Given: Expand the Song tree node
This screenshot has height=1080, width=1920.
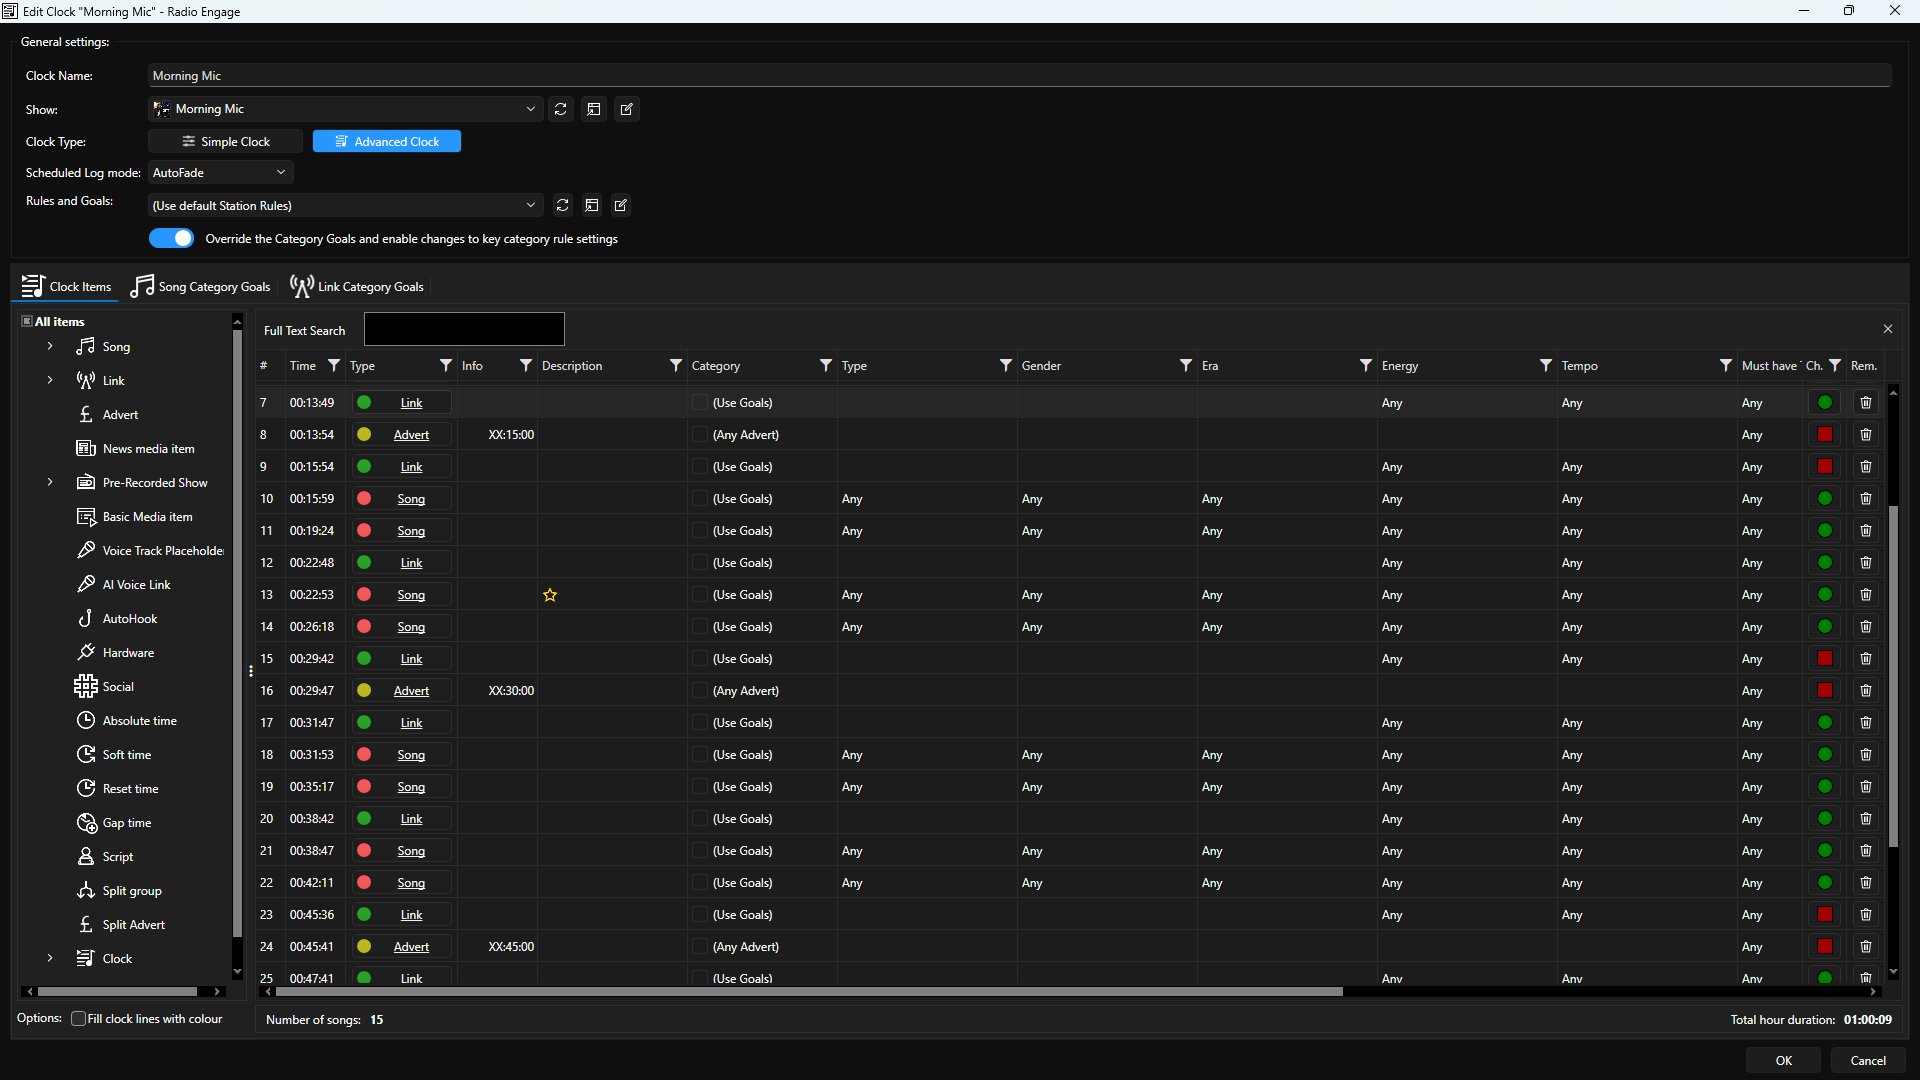Looking at the screenshot, I should pos(50,346).
